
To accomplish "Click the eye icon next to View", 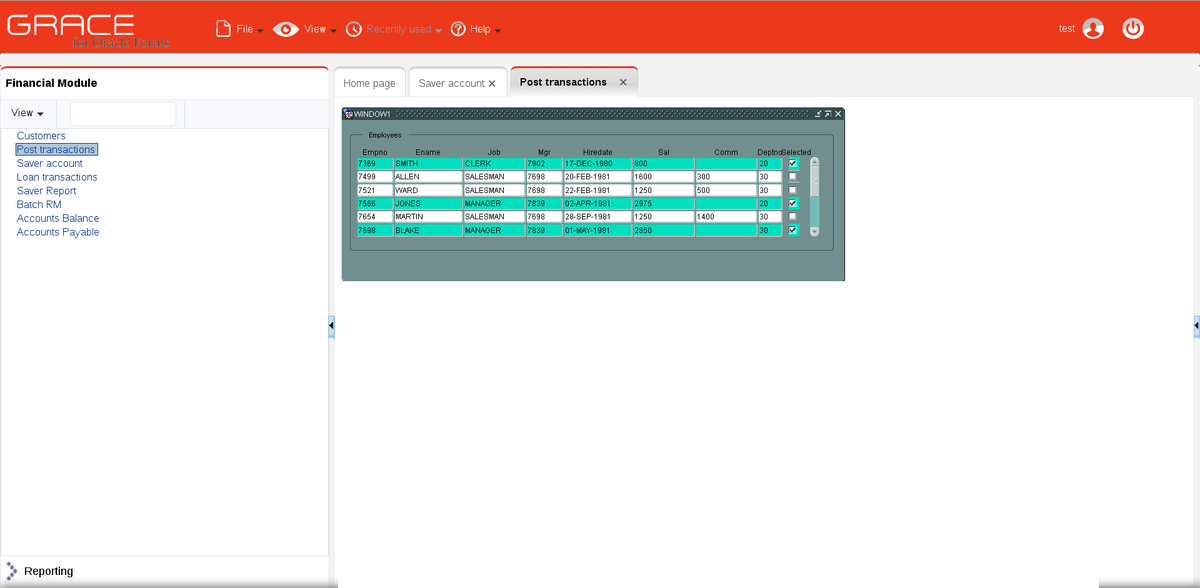I will coord(285,28).
